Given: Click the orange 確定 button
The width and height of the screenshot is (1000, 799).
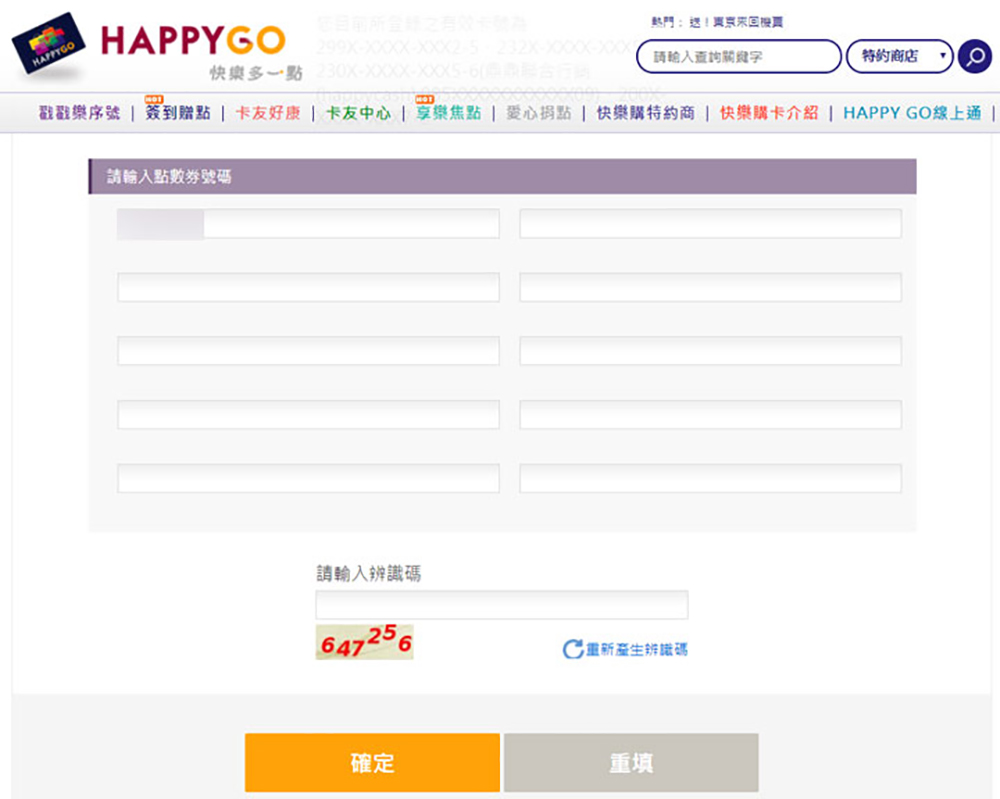Looking at the screenshot, I should point(372,763).
